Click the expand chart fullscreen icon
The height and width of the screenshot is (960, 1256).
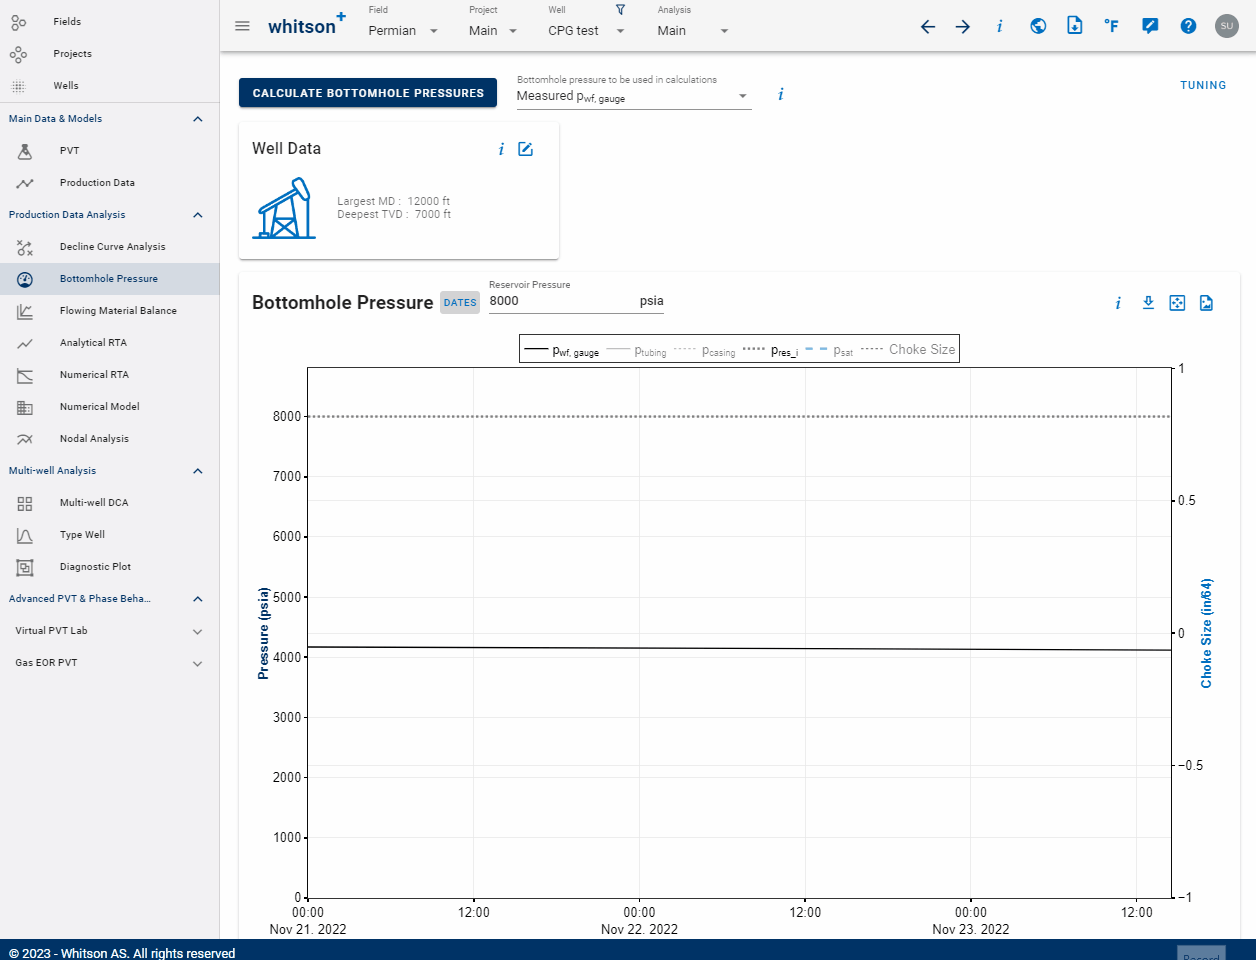(x=1177, y=303)
